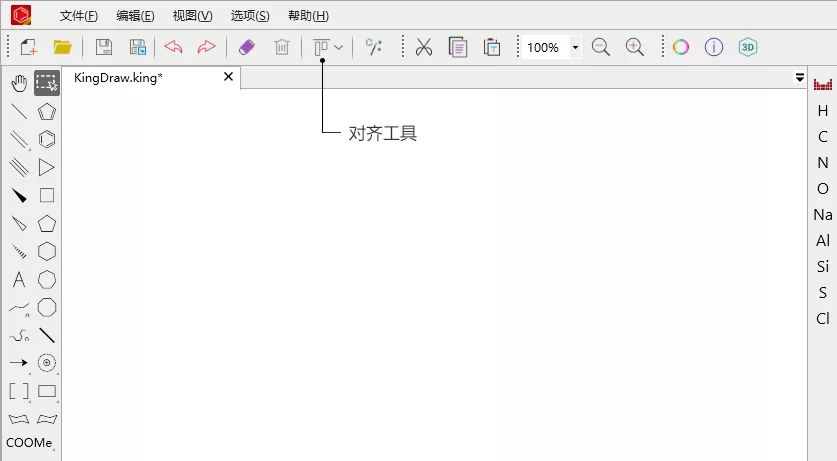Screen dimensions: 837x461
Task: Select element Na
Action: 823,214
